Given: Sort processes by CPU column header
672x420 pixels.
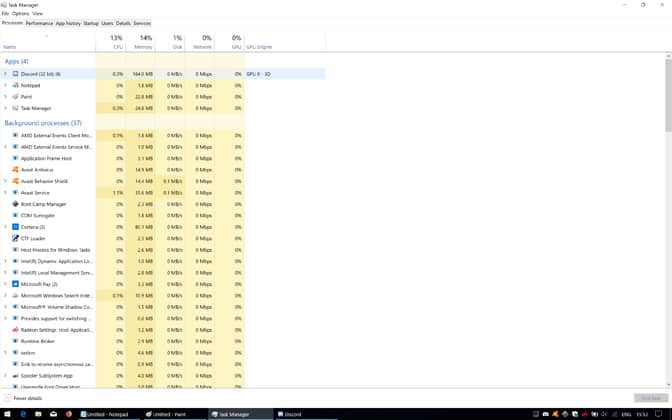Looking at the screenshot, I should pyautogui.click(x=111, y=42).
